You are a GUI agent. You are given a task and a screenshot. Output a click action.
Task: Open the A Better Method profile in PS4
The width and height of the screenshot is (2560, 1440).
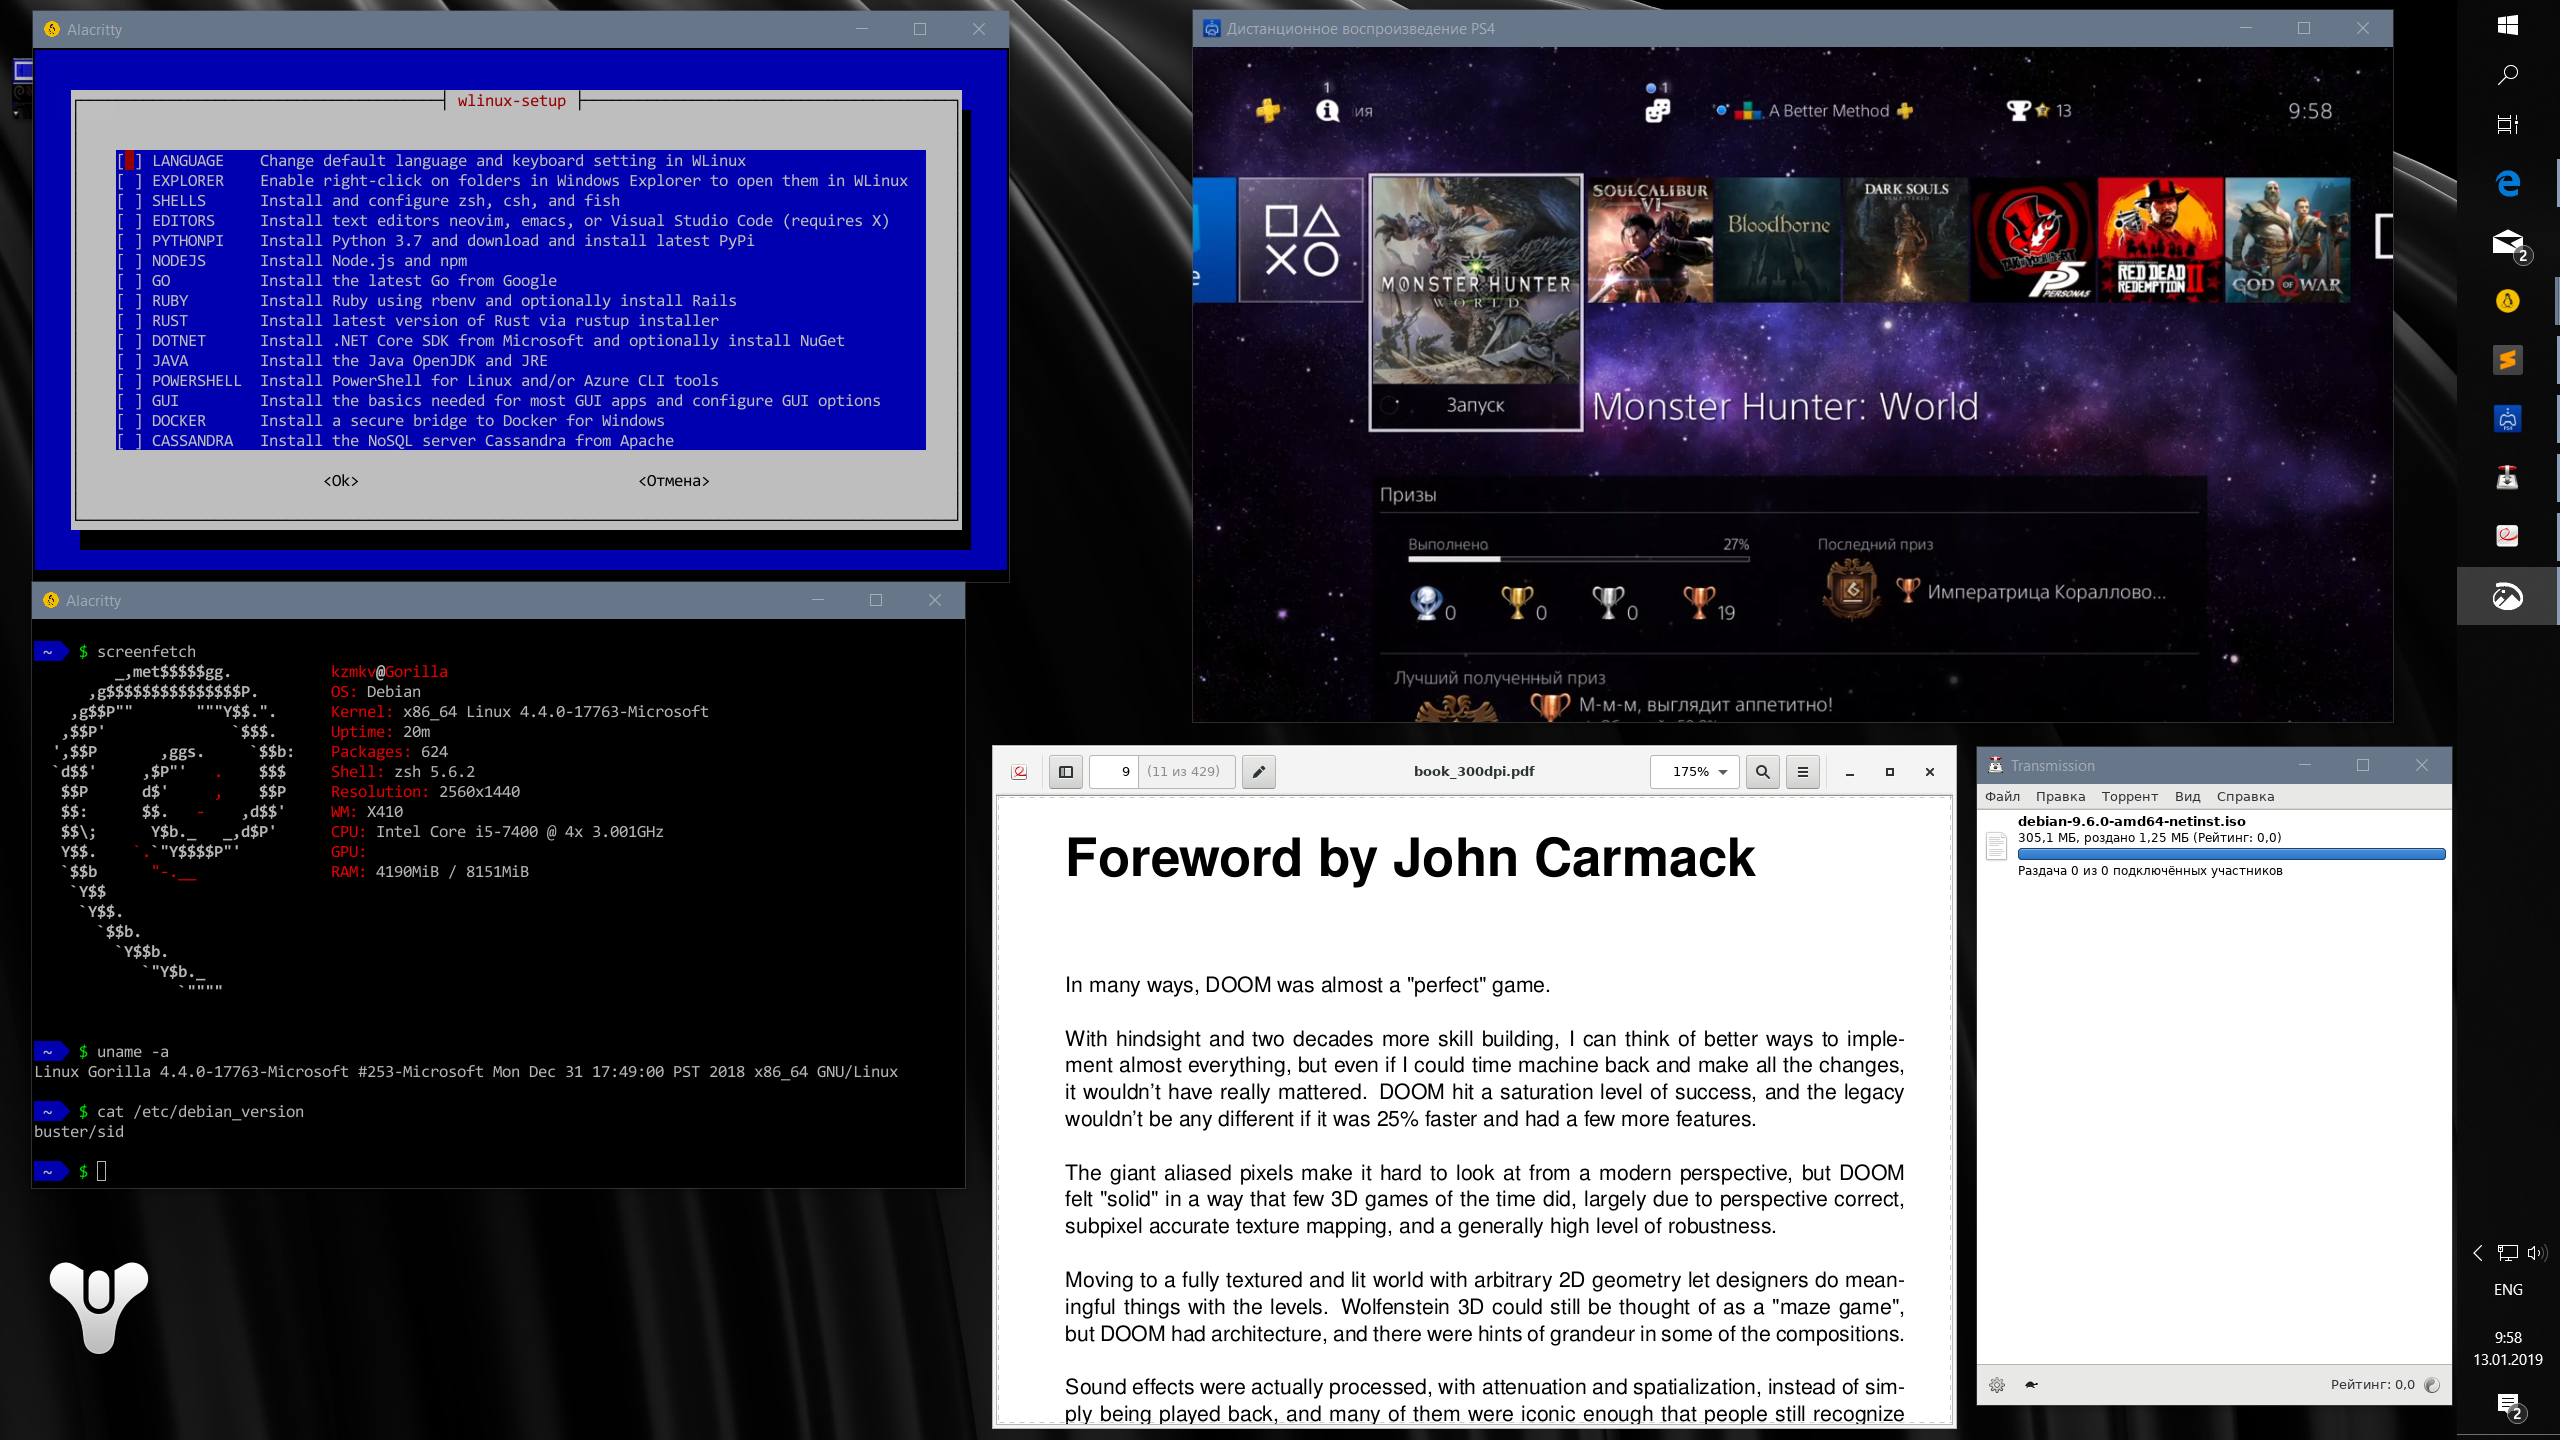tap(1814, 111)
